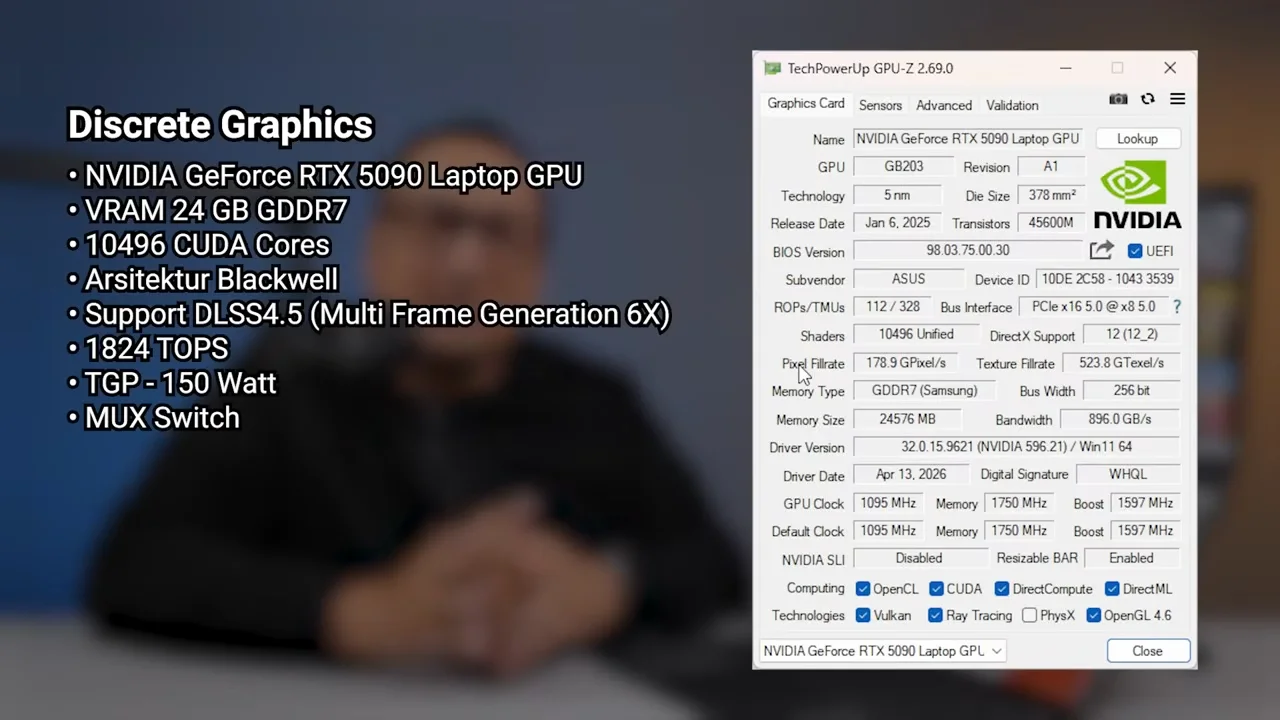Click the Bus Interface value PCIe x16 5.0
This screenshot has width=1280, height=720.
(x=1093, y=307)
